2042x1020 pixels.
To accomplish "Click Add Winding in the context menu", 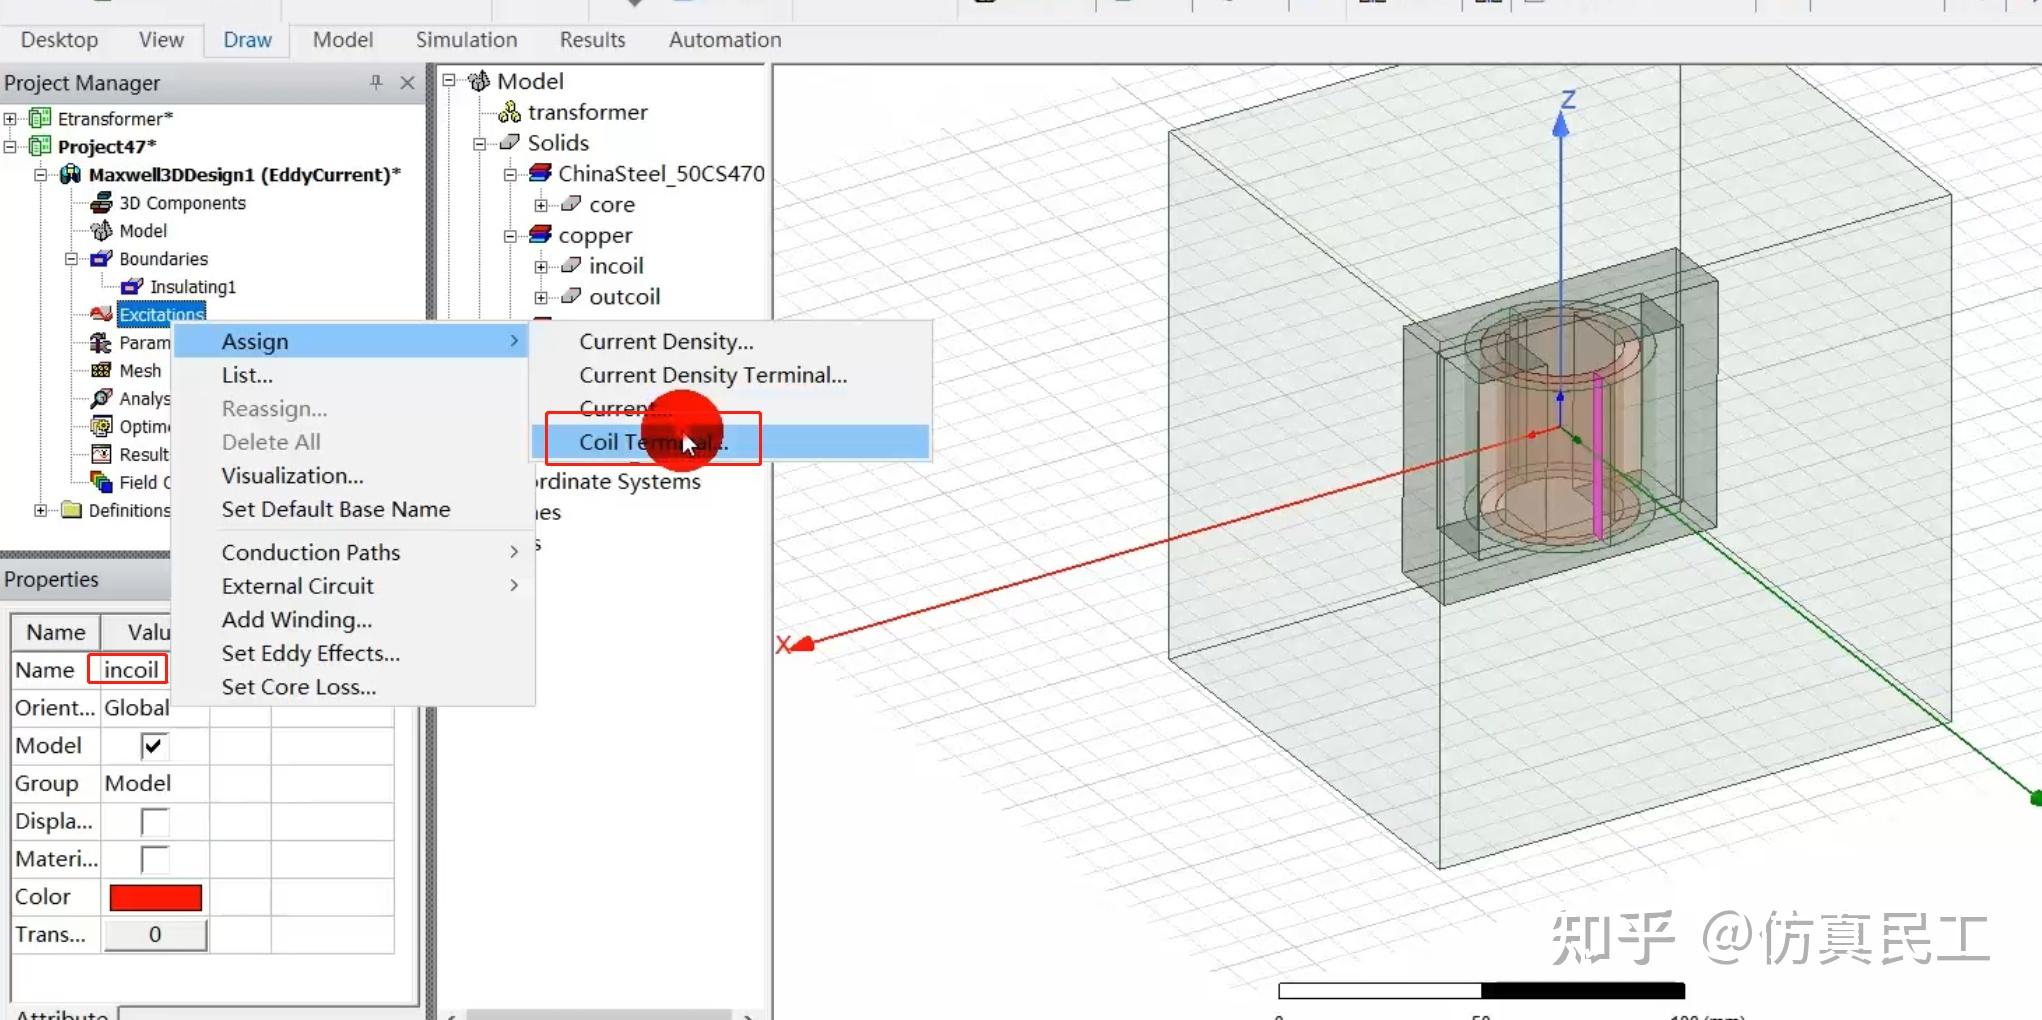I will [296, 619].
